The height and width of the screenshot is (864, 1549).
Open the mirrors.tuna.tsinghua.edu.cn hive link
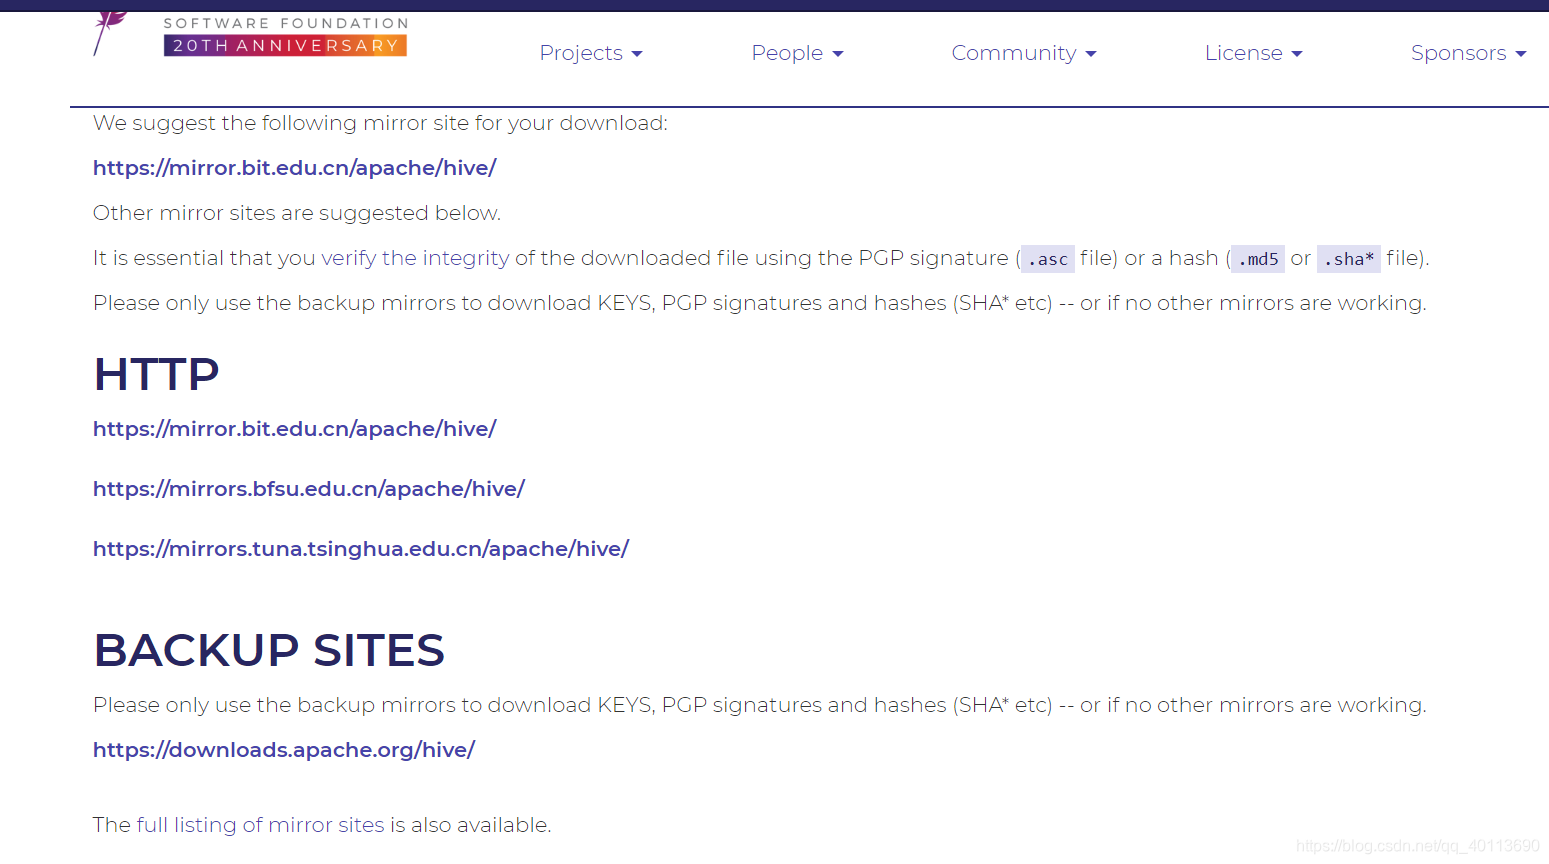click(x=361, y=549)
